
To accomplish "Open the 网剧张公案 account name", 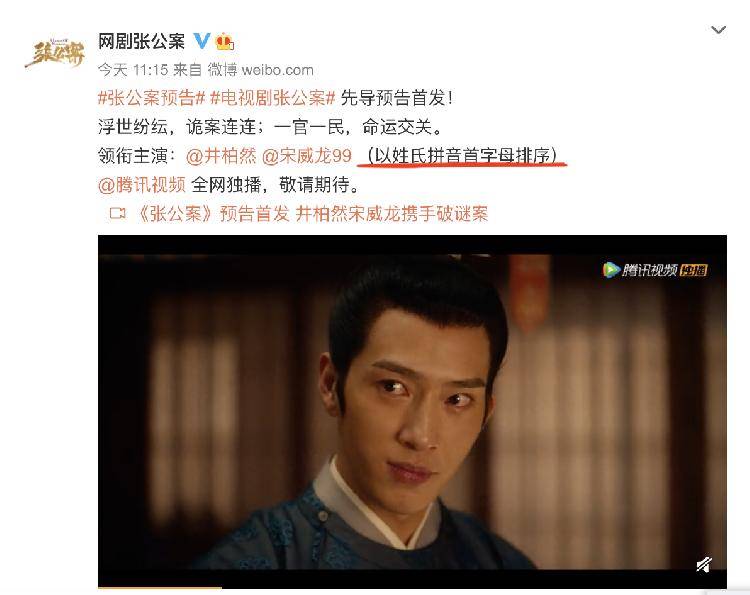I will pos(141,42).
